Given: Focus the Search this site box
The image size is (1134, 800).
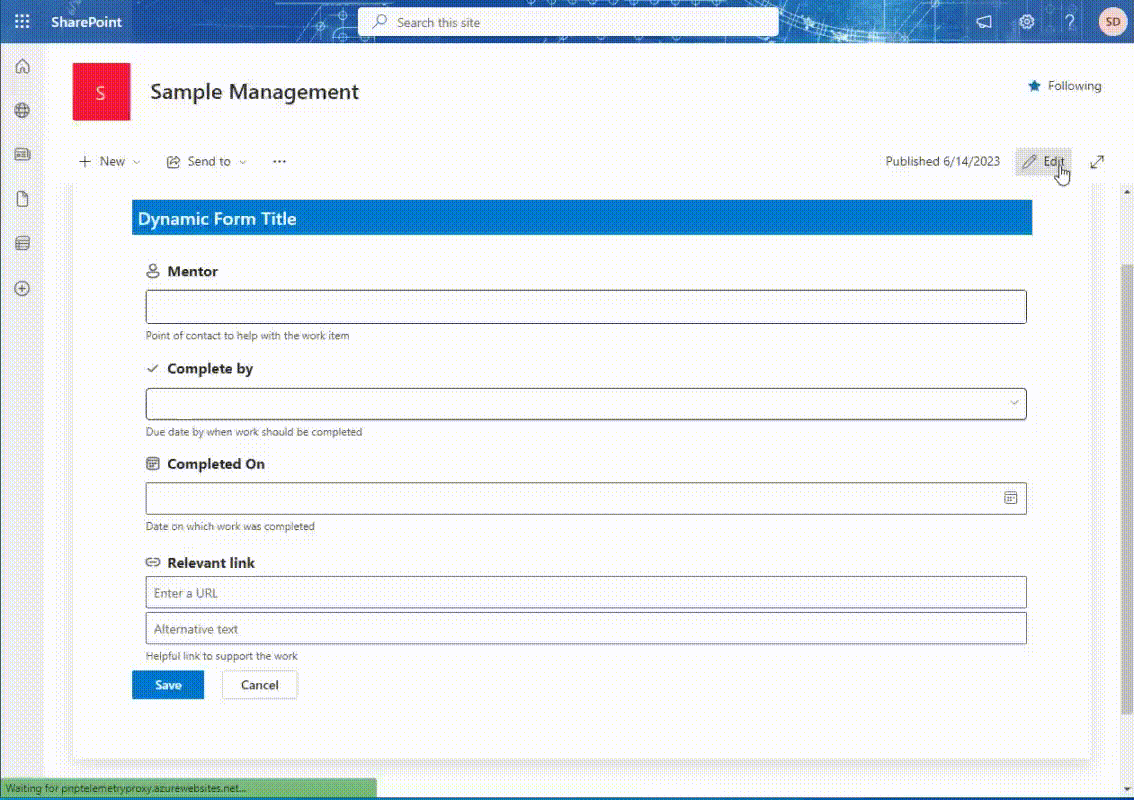Looking at the screenshot, I should 568,22.
